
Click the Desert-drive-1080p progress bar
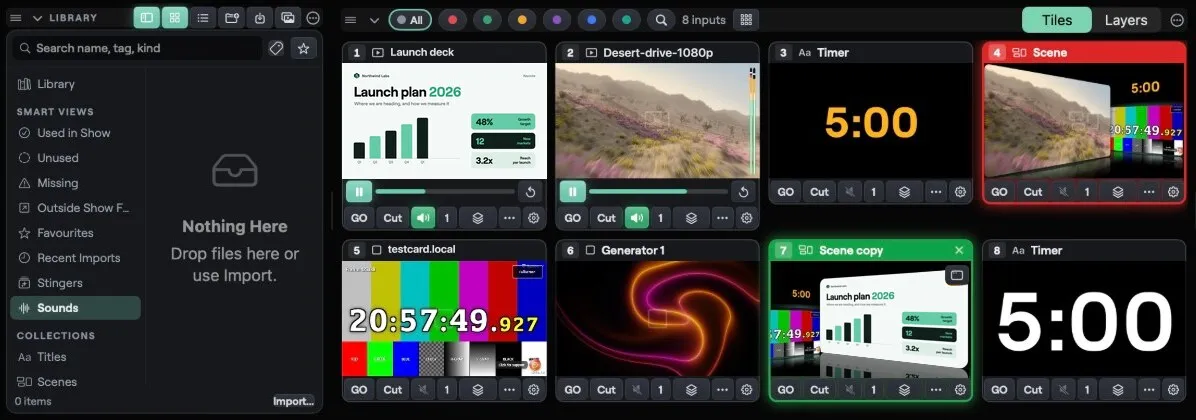pyautogui.click(x=658, y=191)
